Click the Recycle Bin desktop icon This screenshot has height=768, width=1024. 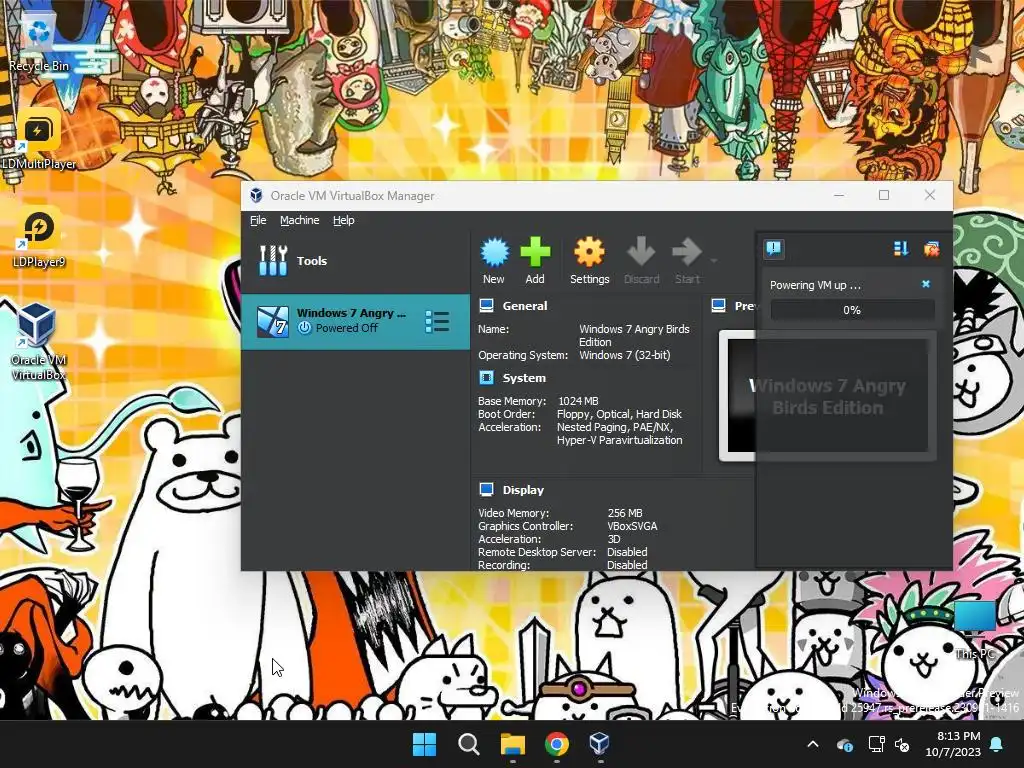pos(39,40)
